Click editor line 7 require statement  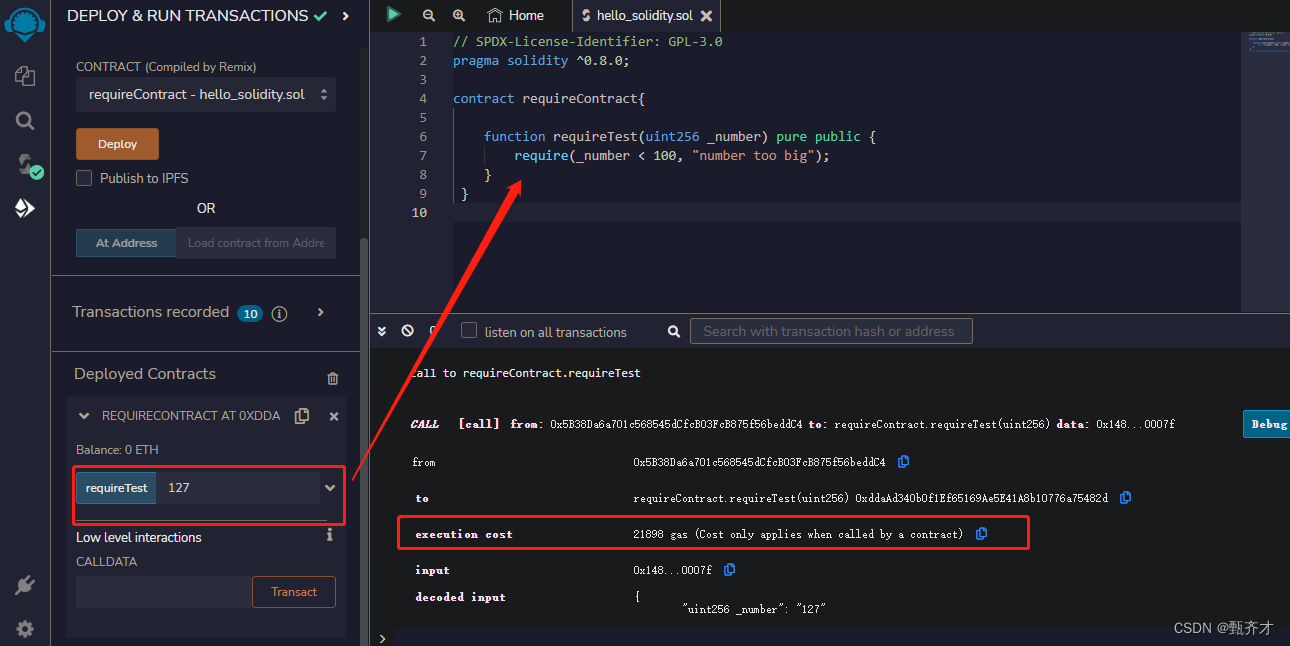pos(672,156)
